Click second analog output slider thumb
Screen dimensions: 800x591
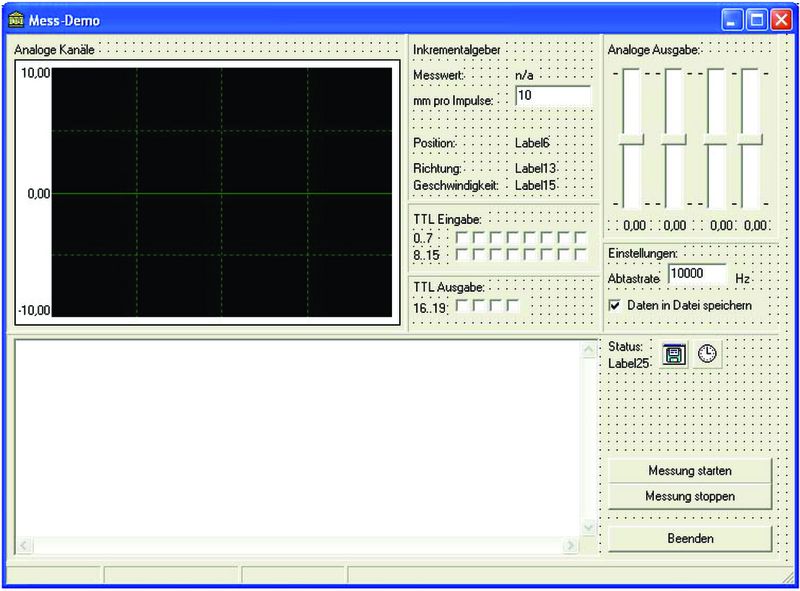pyautogui.click(x=673, y=139)
